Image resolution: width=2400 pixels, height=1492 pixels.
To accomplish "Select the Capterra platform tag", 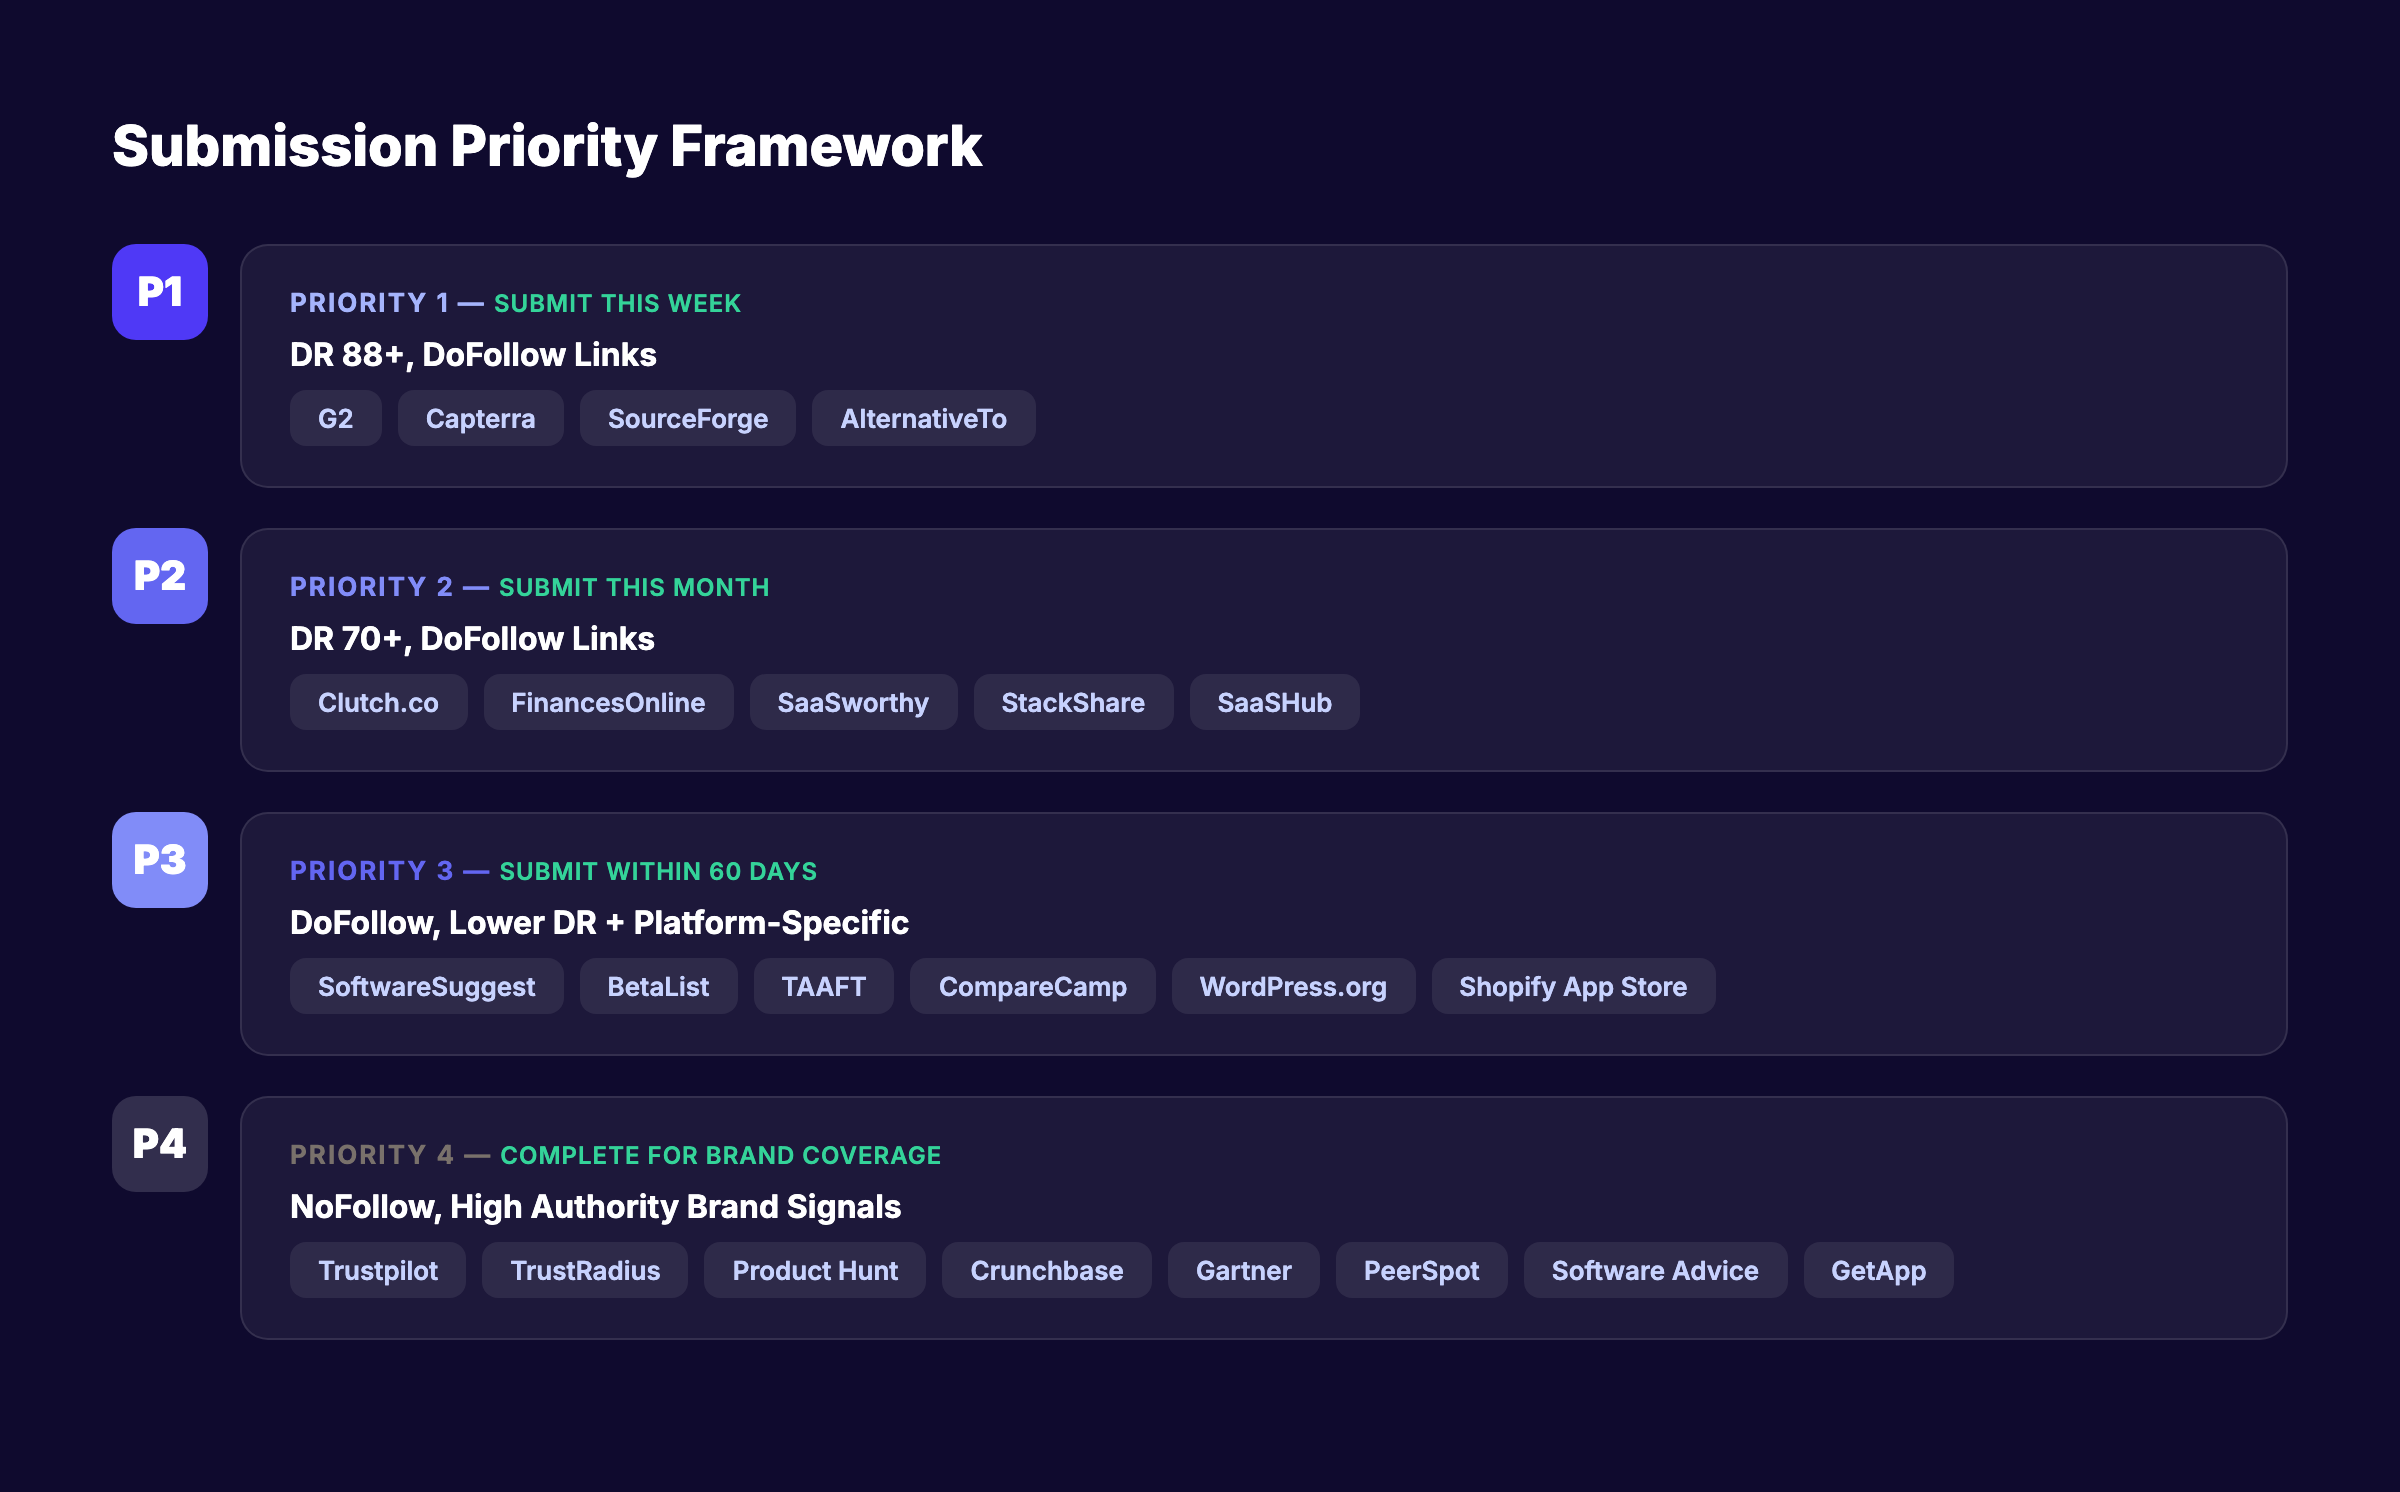I will click(x=480, y=418).
